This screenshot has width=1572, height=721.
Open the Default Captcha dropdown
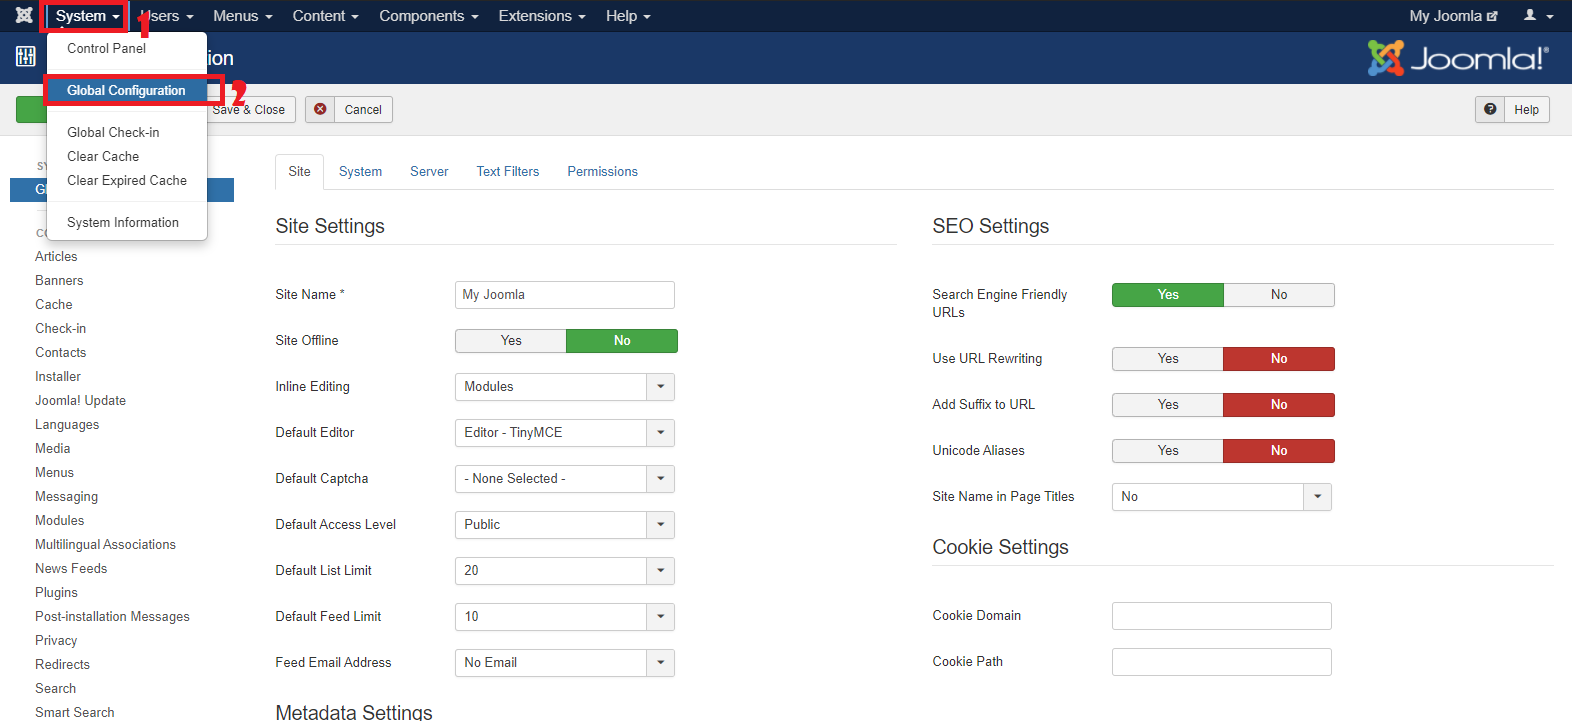pyautogui.click(x=565, y=479)
